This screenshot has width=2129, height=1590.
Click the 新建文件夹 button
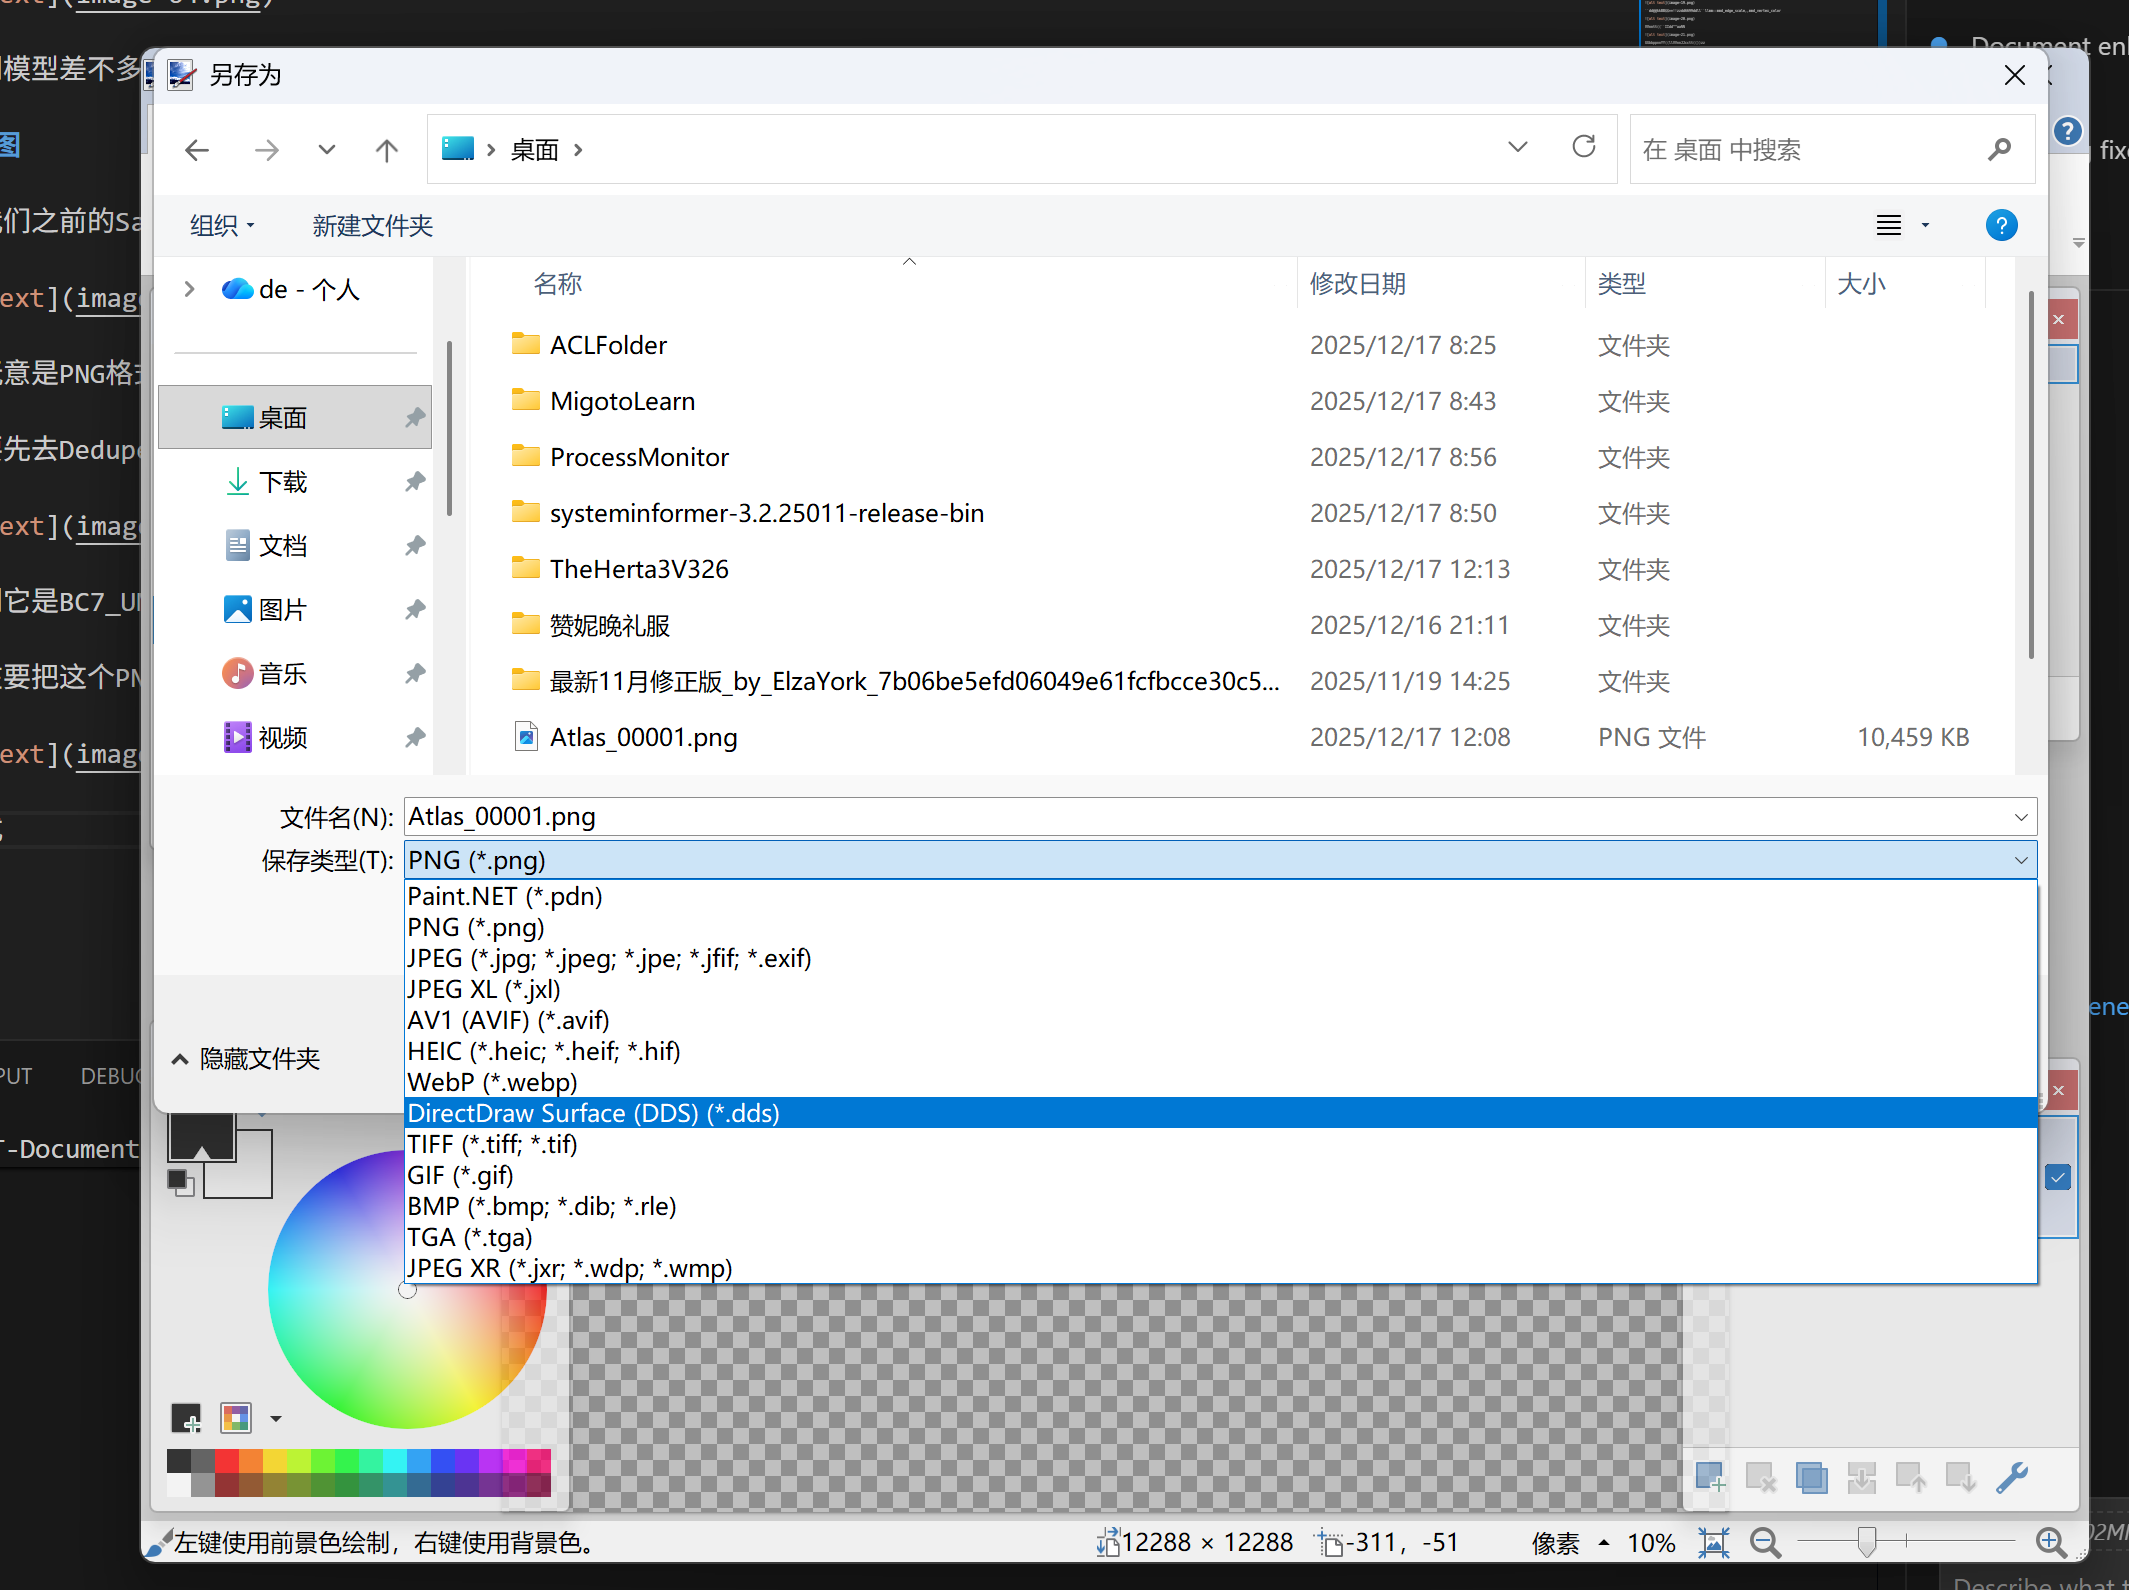click(x=372, y=226)
